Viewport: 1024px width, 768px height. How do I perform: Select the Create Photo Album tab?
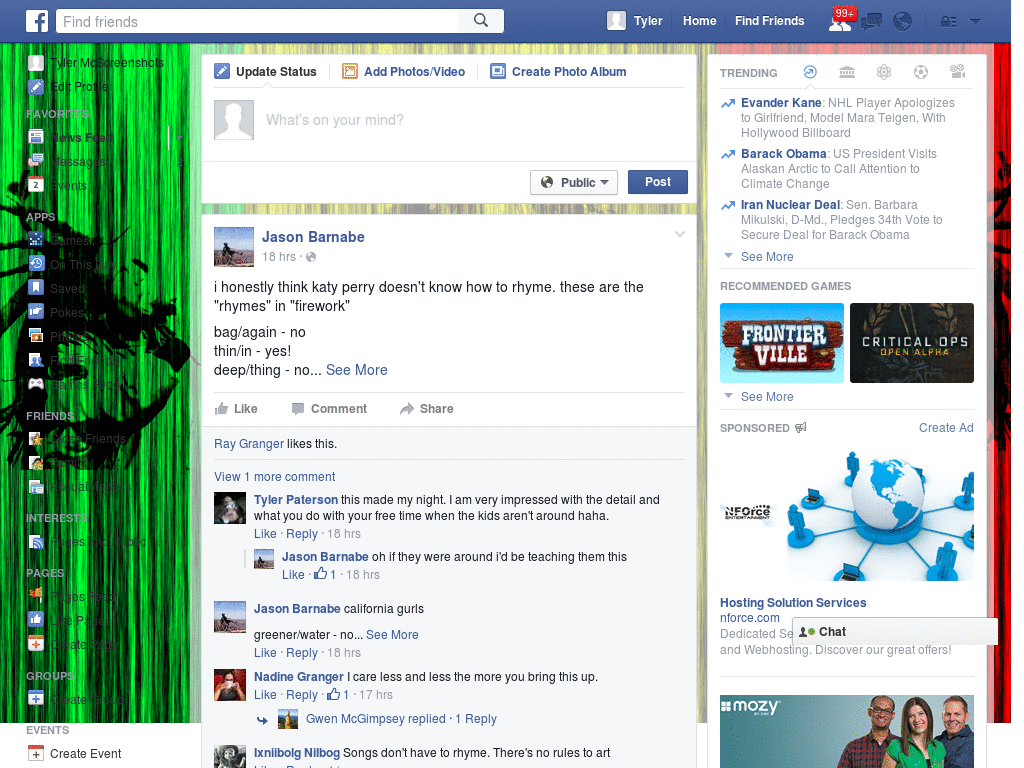point(559,72)
